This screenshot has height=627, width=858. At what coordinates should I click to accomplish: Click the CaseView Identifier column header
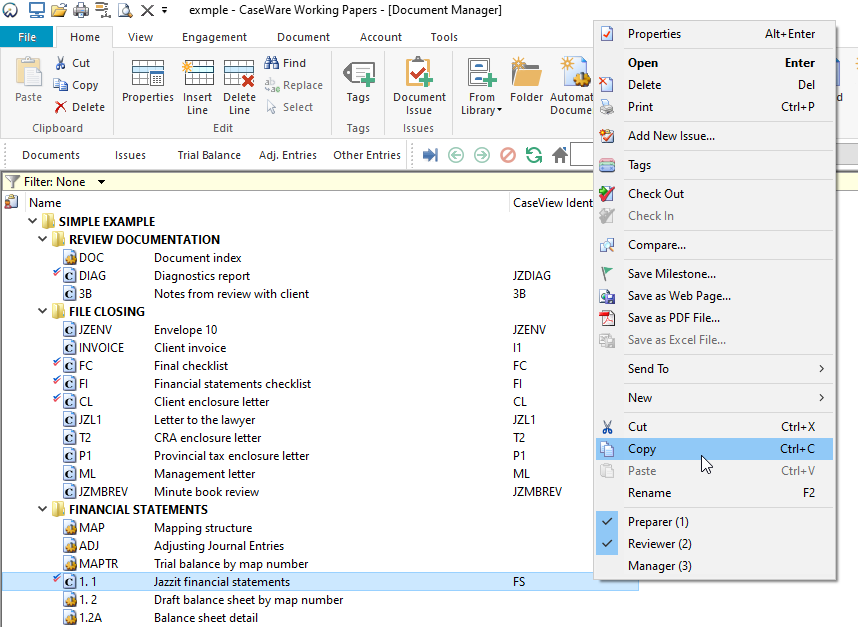coord(552,203)
